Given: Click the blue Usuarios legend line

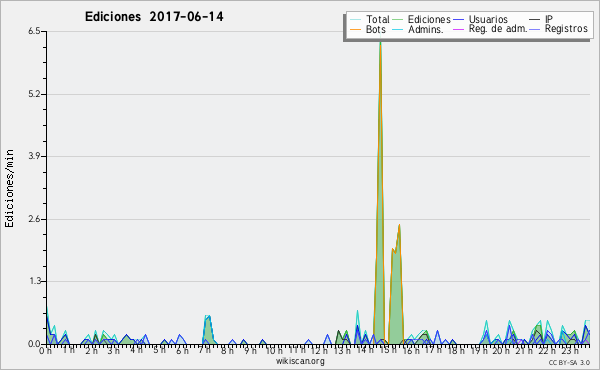Looking at the screenshot, I should [x=458, y=20].
